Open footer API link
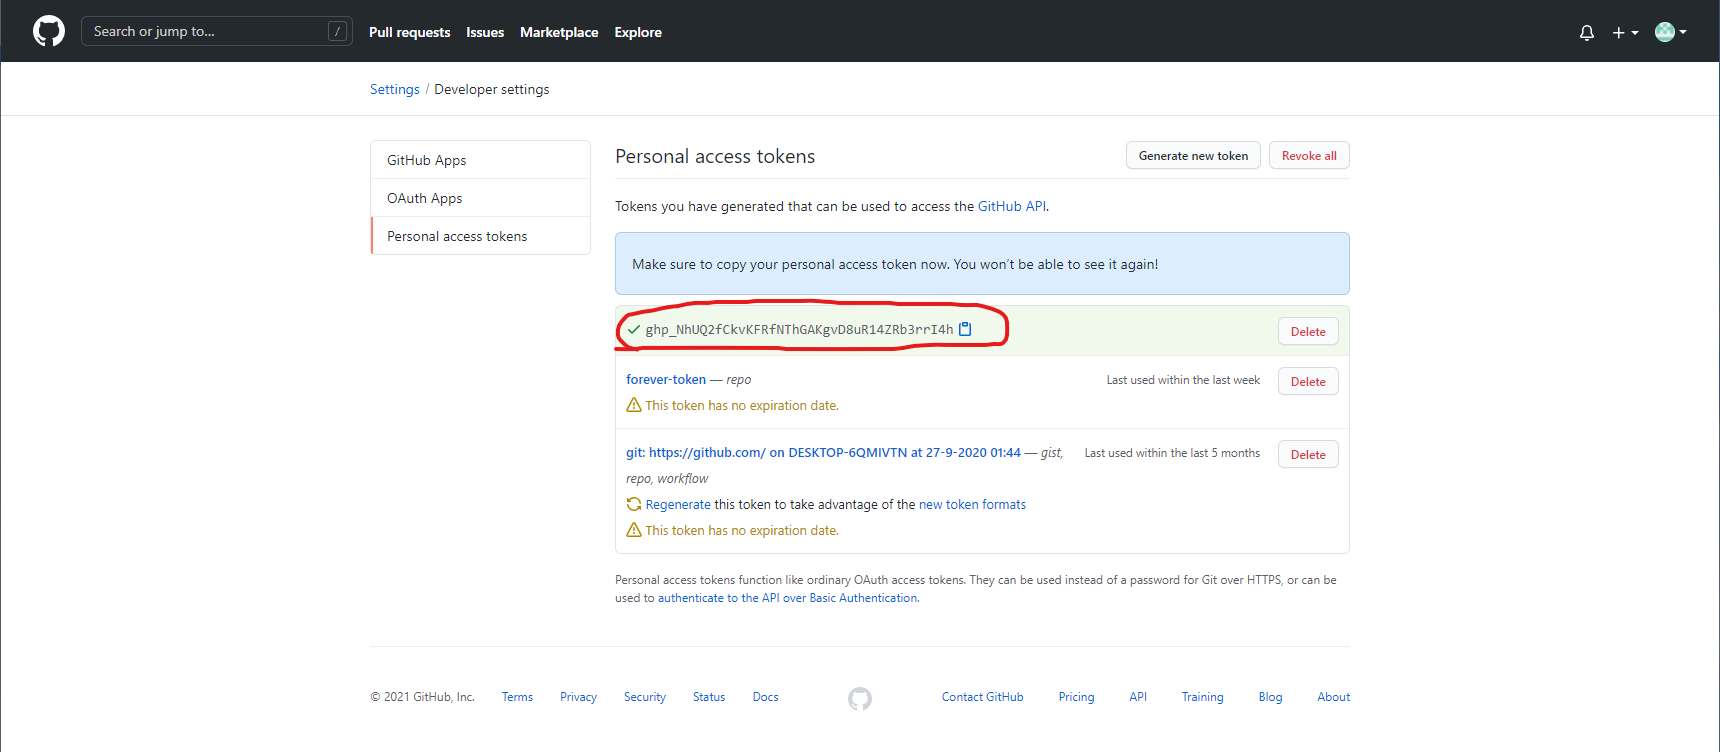This screenshot has height=752, width=1720. tap(1138, 697)
